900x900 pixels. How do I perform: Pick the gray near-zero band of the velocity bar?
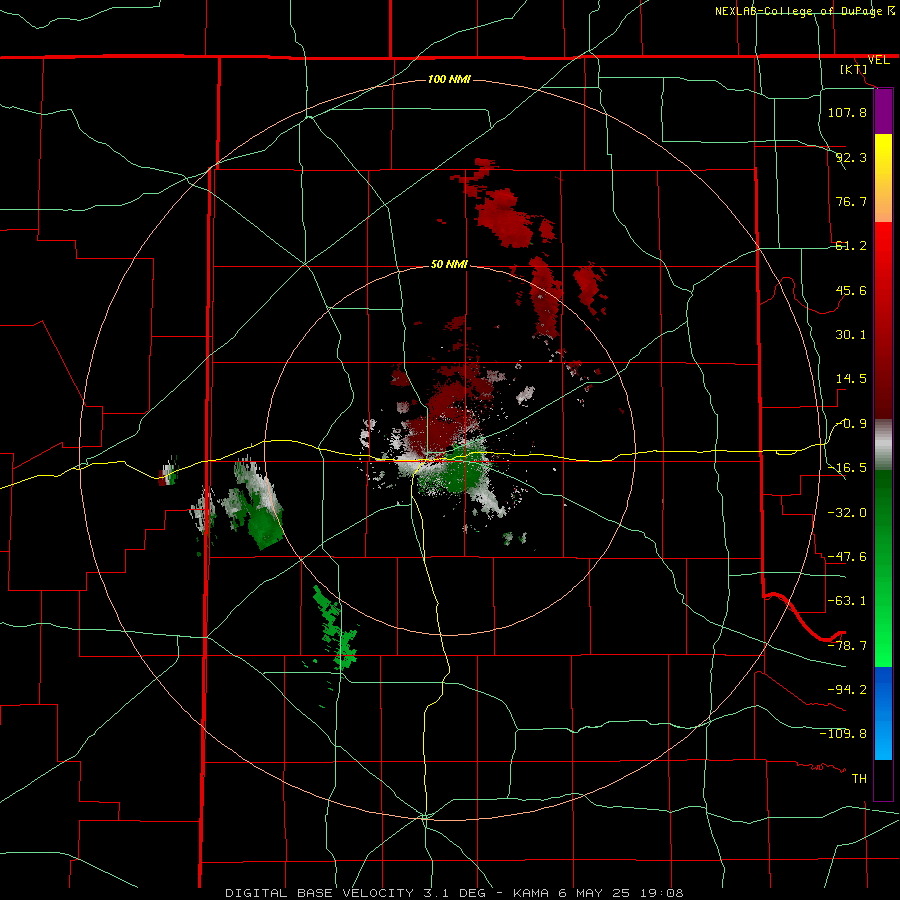pyautogui.click(x=883, y=445)
